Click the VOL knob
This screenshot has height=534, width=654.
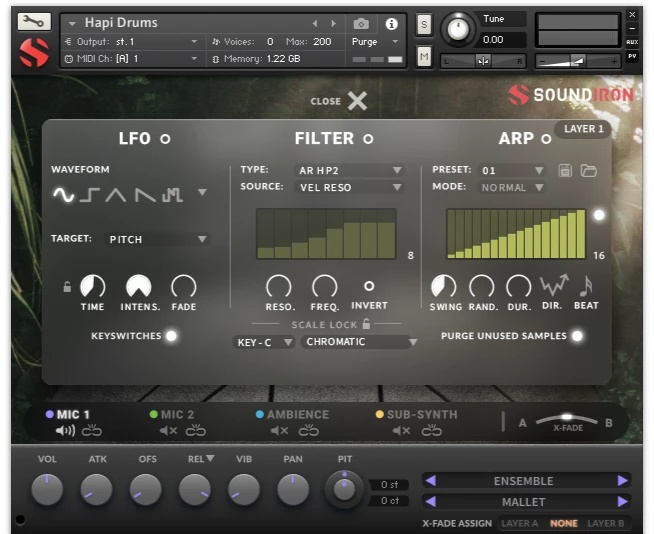(47, 489)
